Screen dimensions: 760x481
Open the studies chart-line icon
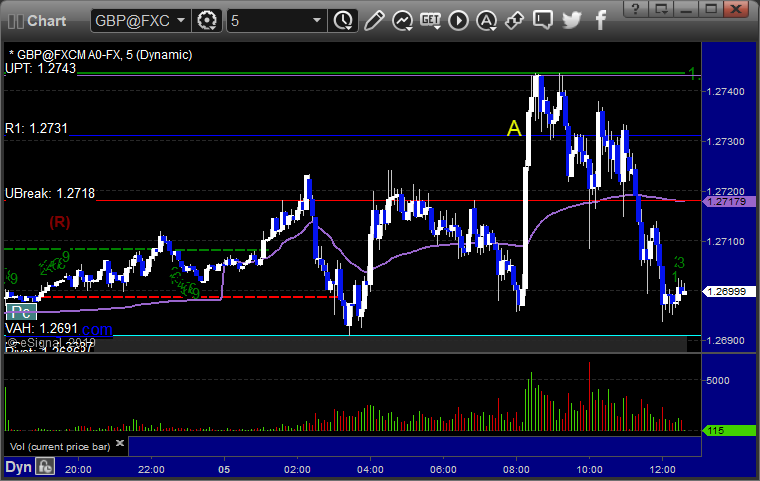pyautogui.click(x=402, y=21)
